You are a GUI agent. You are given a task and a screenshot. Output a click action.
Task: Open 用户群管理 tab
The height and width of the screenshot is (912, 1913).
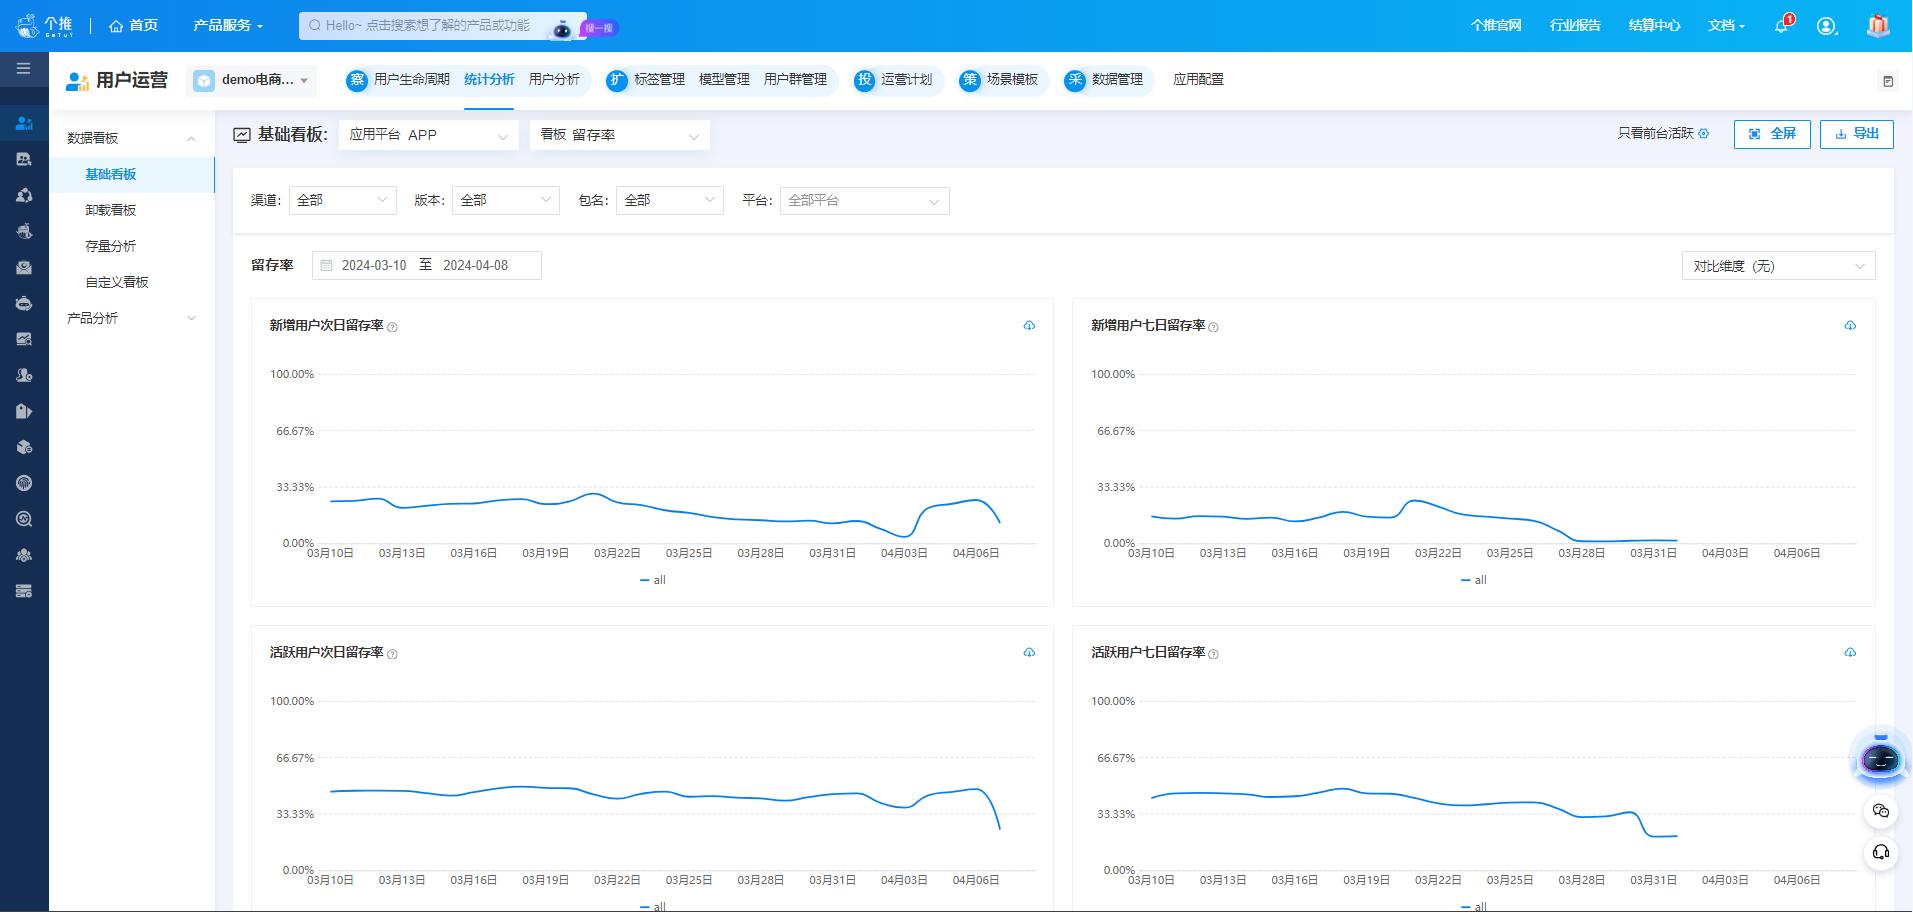(x=795, y=80)
